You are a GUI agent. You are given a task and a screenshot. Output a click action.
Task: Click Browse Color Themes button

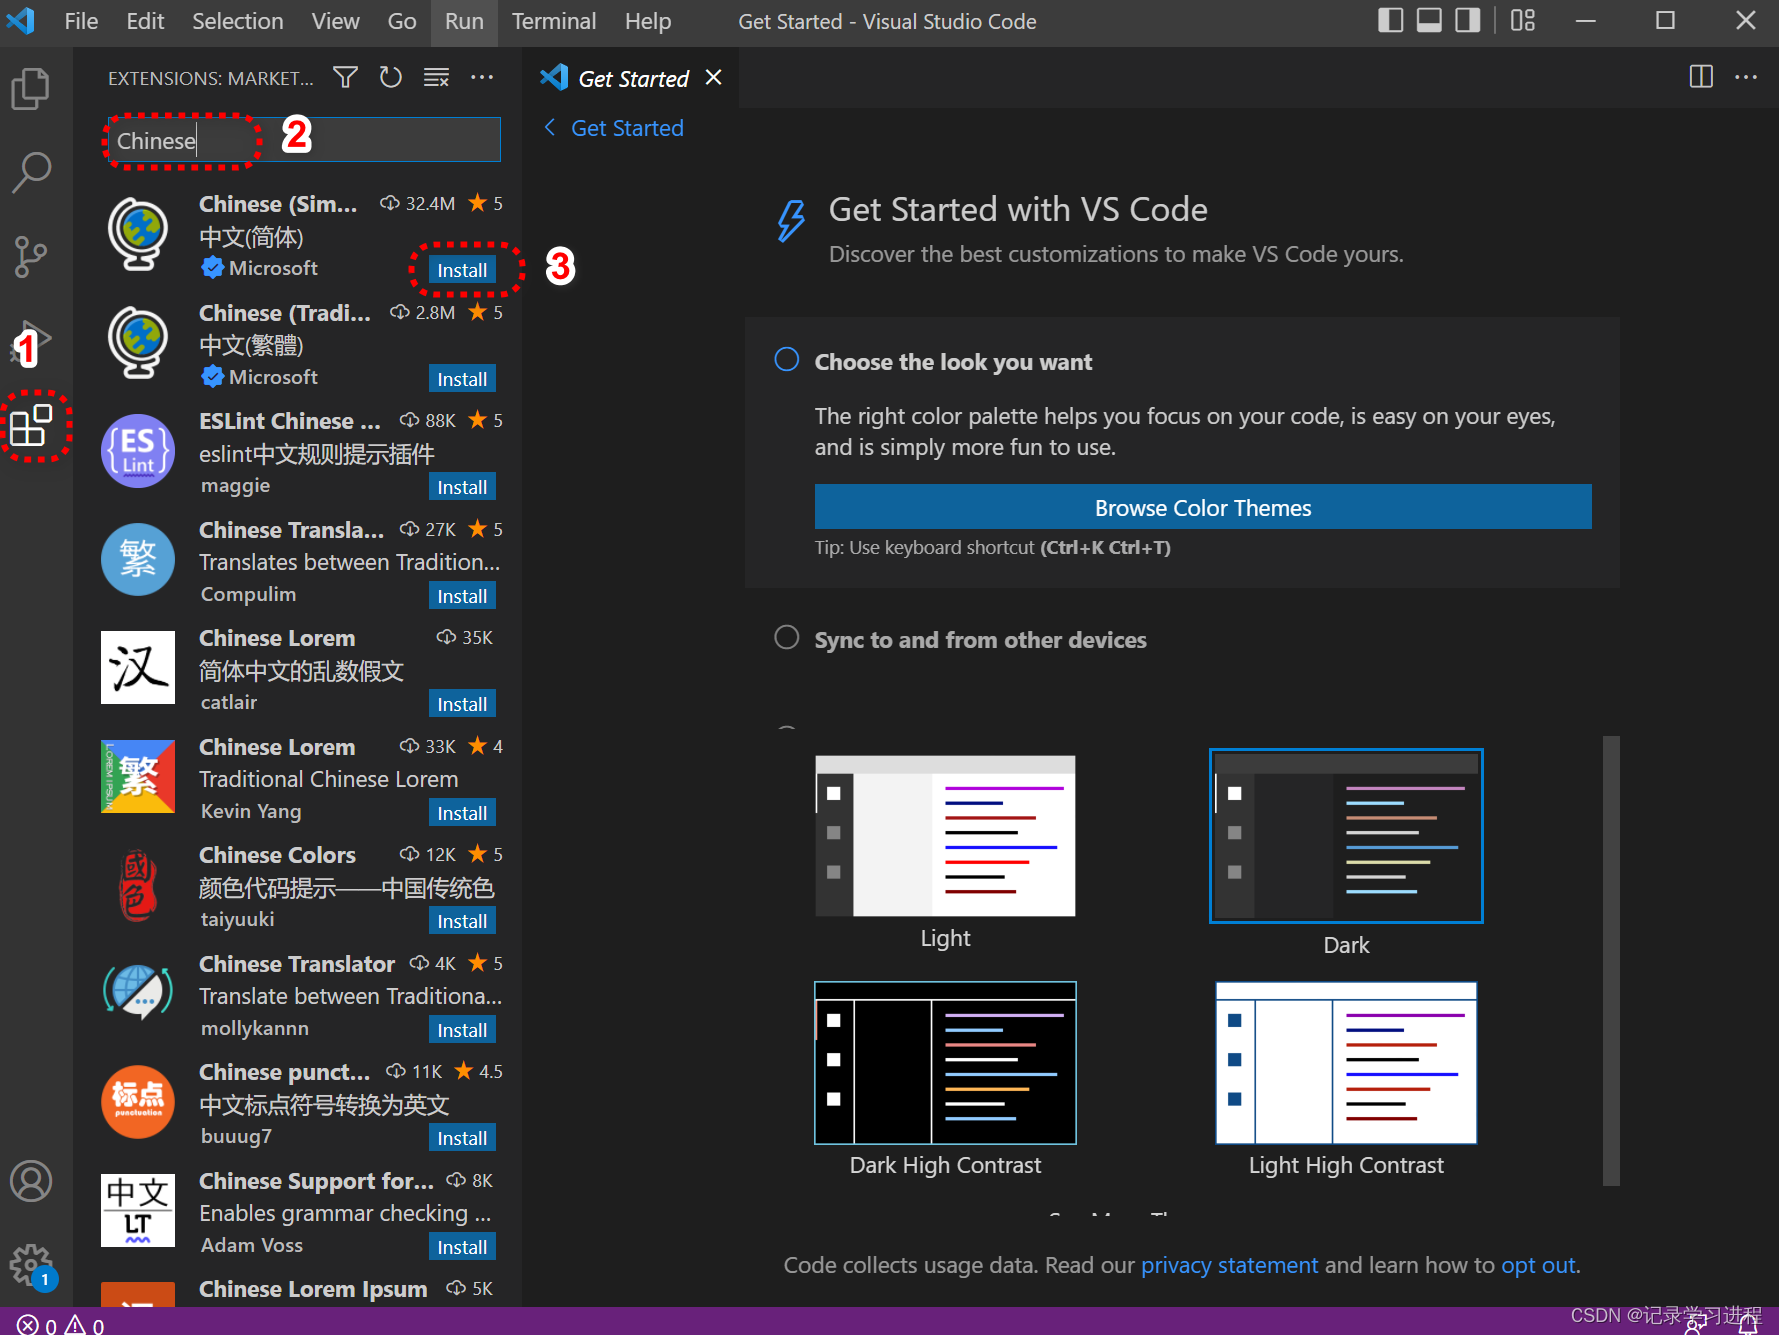pos(1203,507)
